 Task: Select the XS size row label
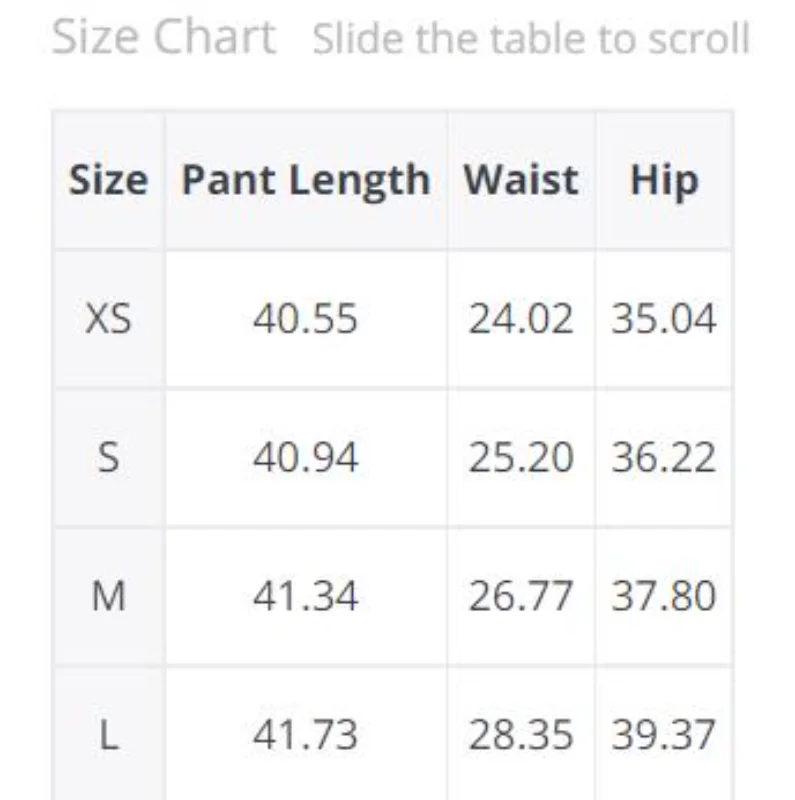108,319
